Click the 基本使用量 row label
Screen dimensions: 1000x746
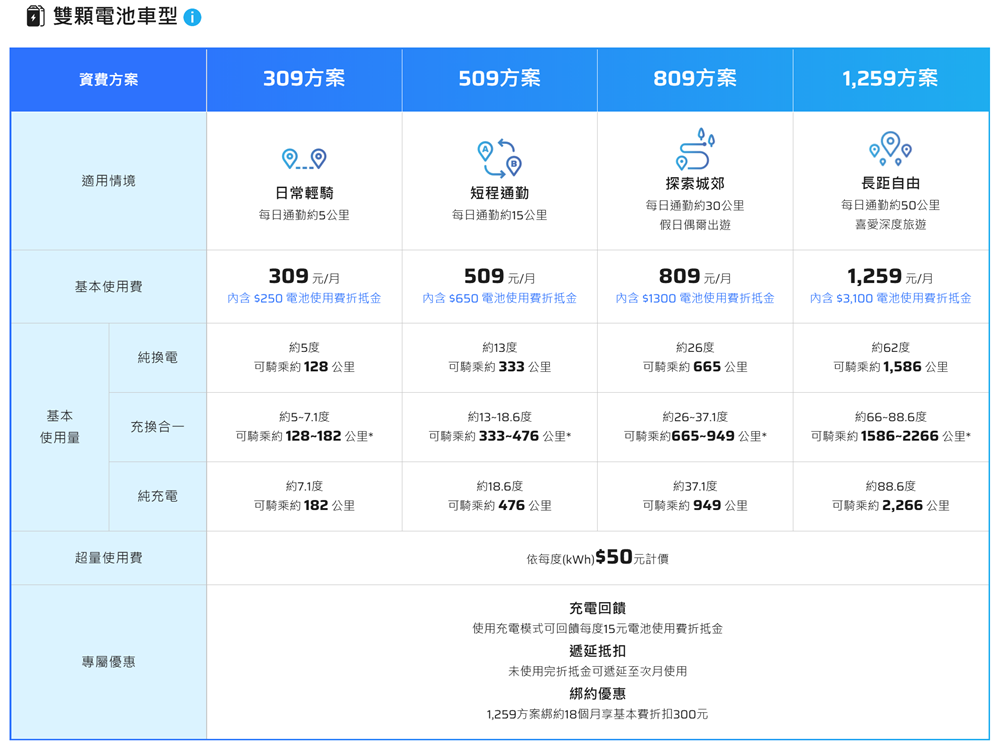tap(60, 427)
